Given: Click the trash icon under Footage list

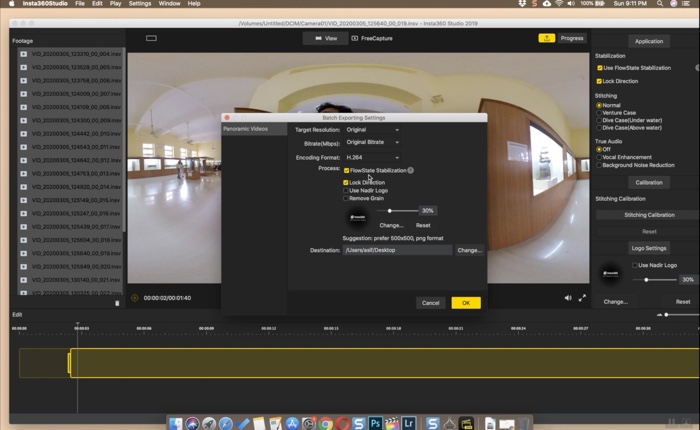Looking at the screenshot, I should [117, 303].
